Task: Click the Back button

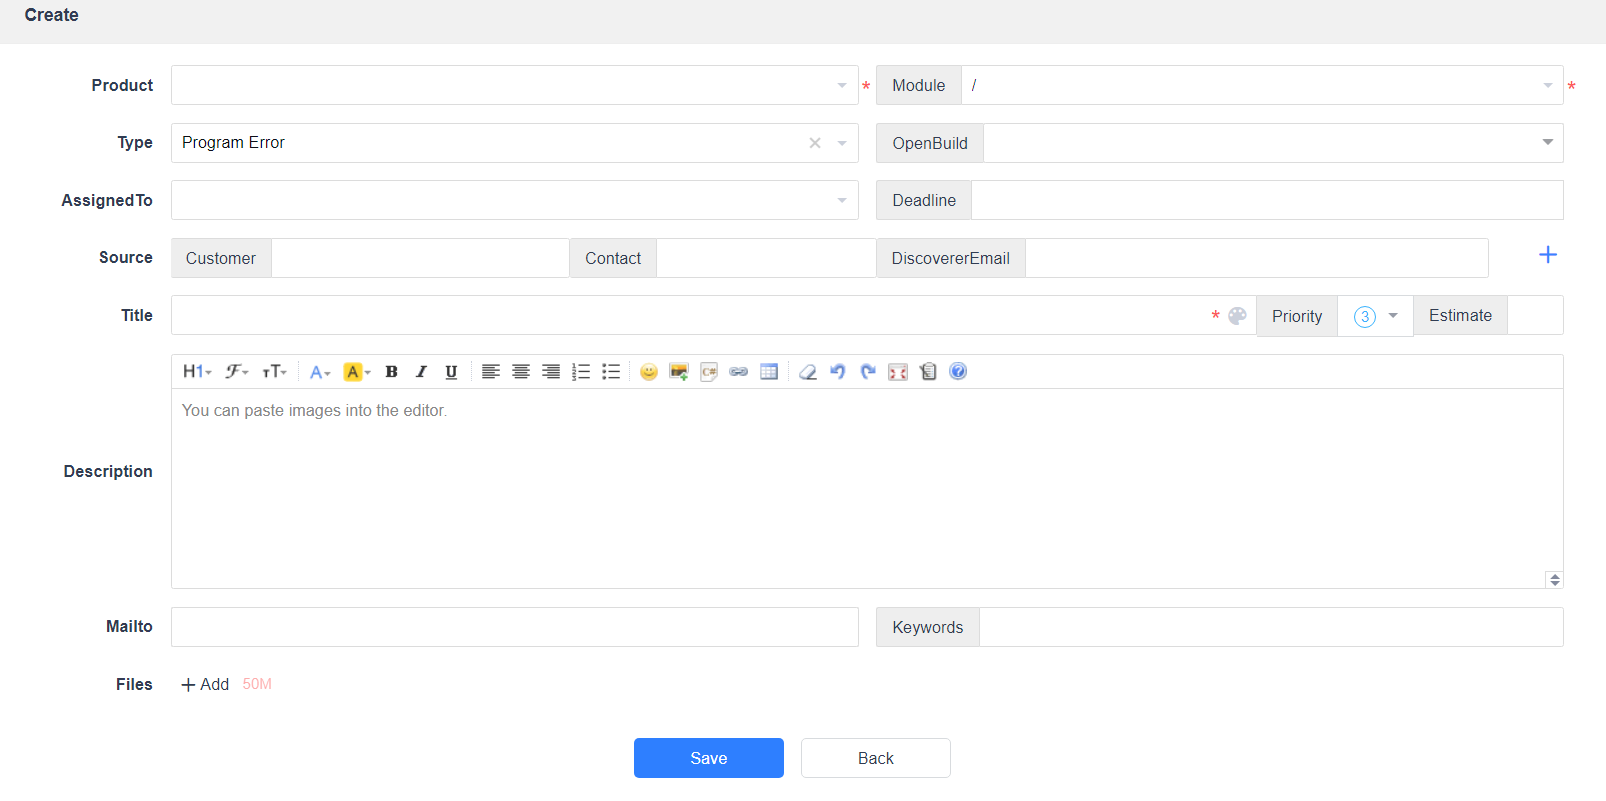Action: [x=875, y=758]
